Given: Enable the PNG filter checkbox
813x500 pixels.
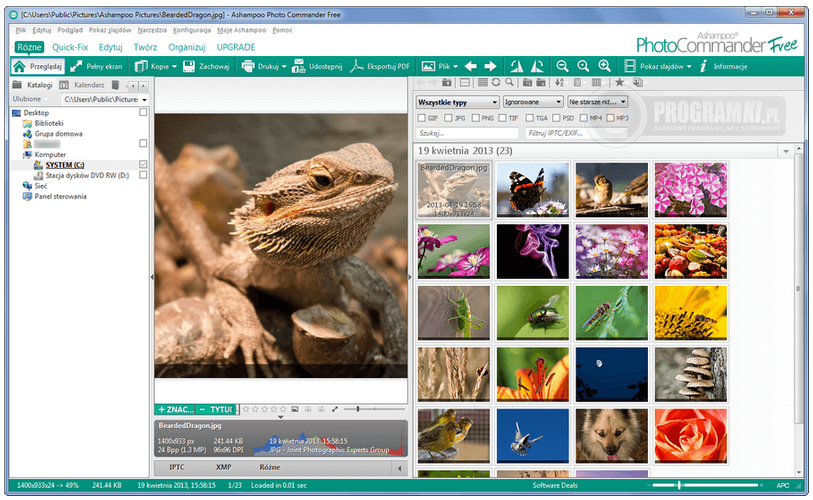Looking at the screenshot, I should pyautogui.click(x=475, y=118).
